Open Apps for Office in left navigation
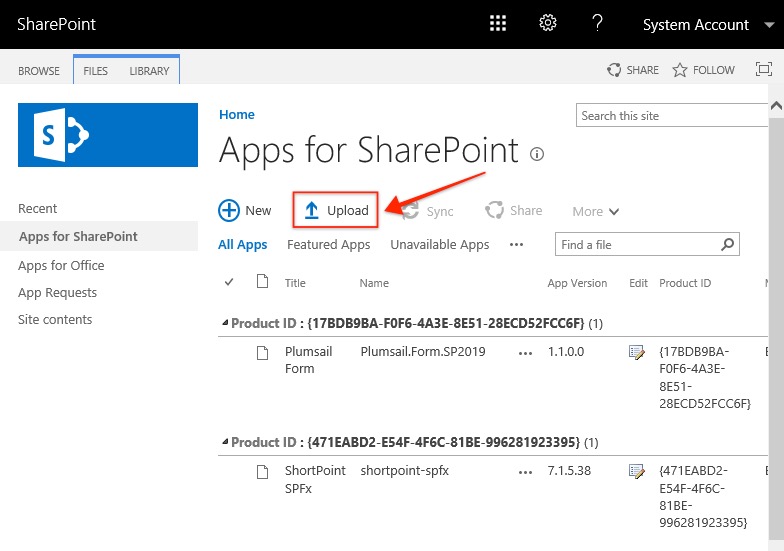Image resolution: width=784 pixels, height=551 pixels. tap(61, 266)
